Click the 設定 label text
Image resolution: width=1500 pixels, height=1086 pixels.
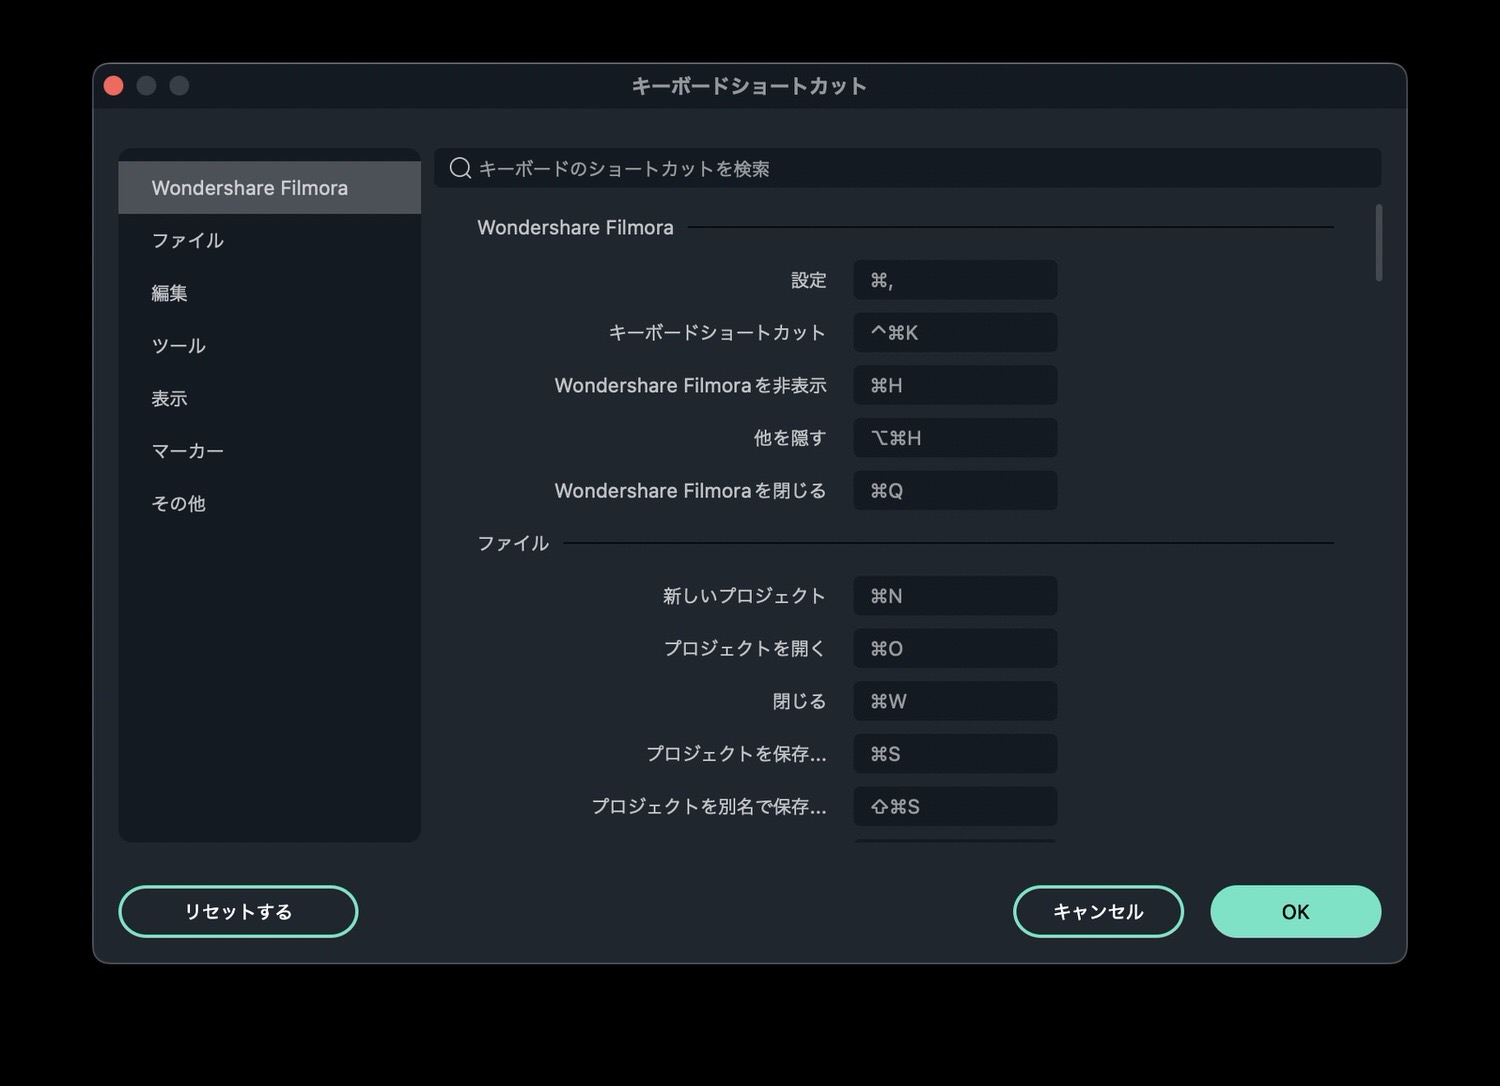click(x=809, y=280)
